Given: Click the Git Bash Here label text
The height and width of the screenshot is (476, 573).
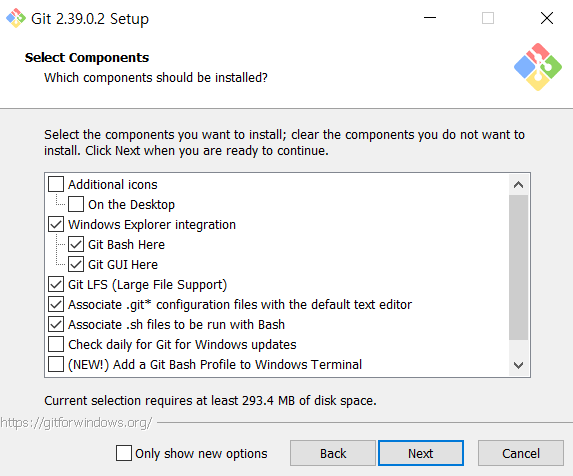Looking at the screenshot, I should tap(126, 244).
